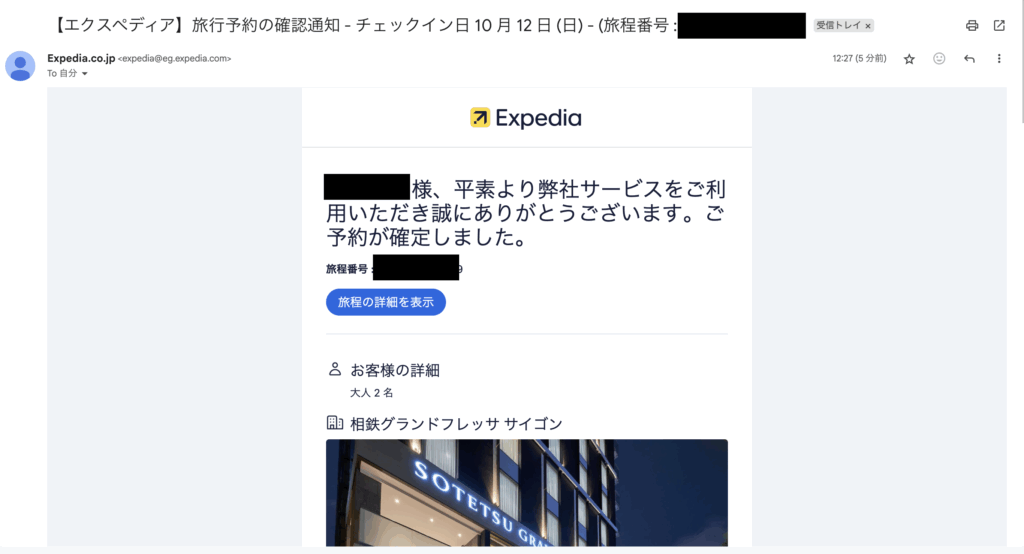Click the email subject line text
Screen dimensions: 1024x554
(364, 25)
